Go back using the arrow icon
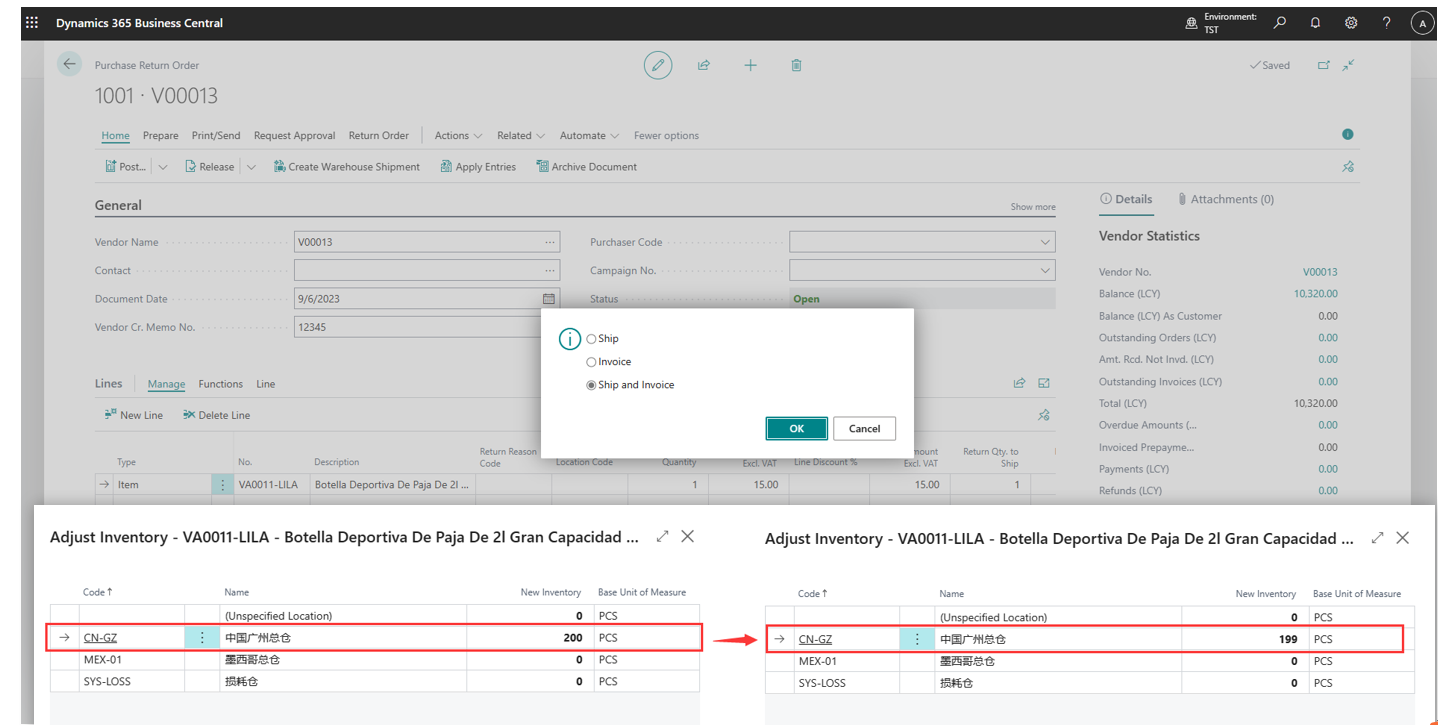 pos(69,65)
